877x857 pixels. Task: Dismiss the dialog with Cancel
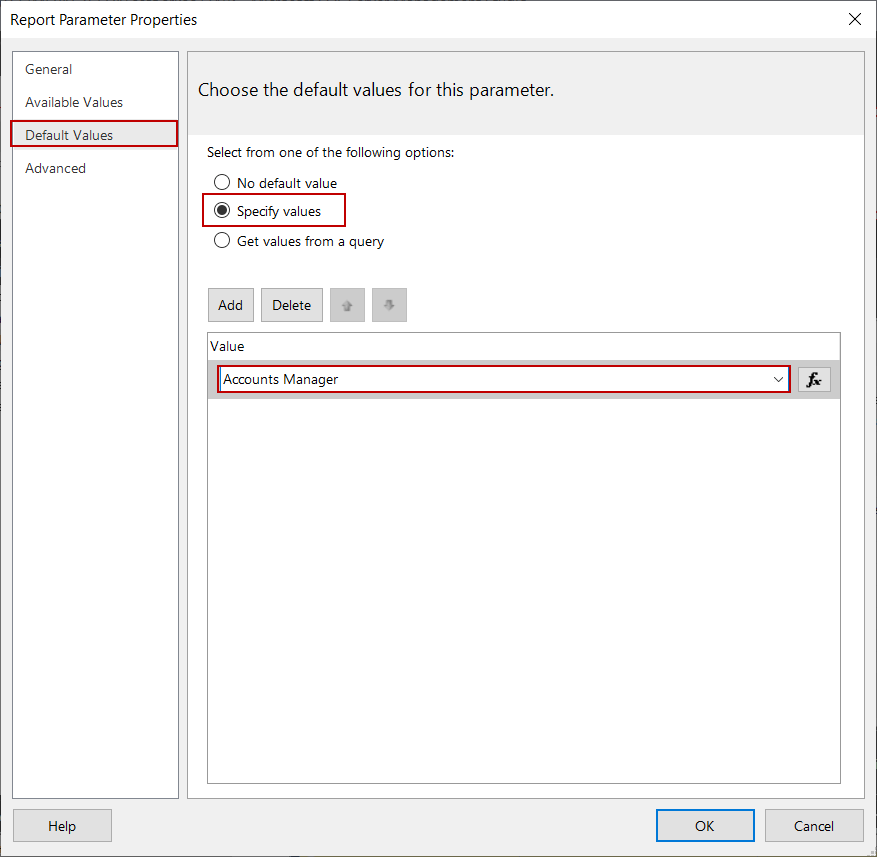pos(814,825)
